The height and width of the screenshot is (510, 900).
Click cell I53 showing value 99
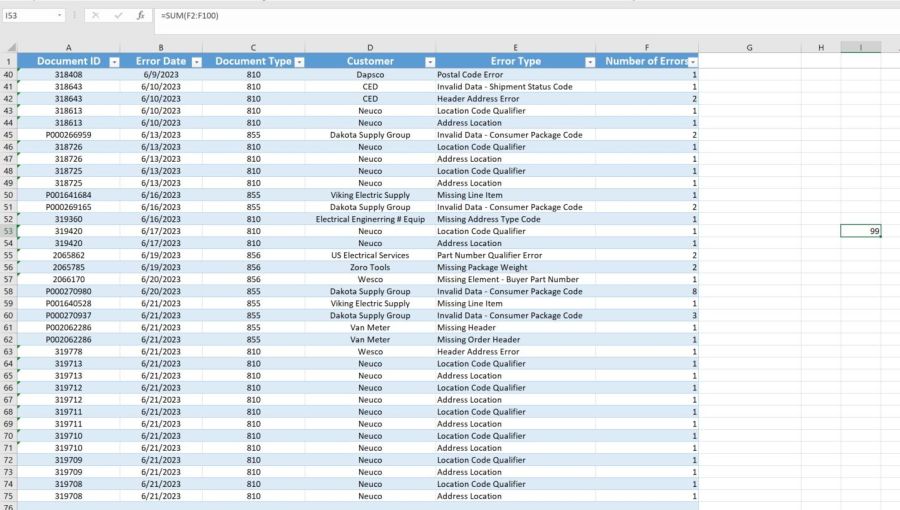[x=861, y=231]
